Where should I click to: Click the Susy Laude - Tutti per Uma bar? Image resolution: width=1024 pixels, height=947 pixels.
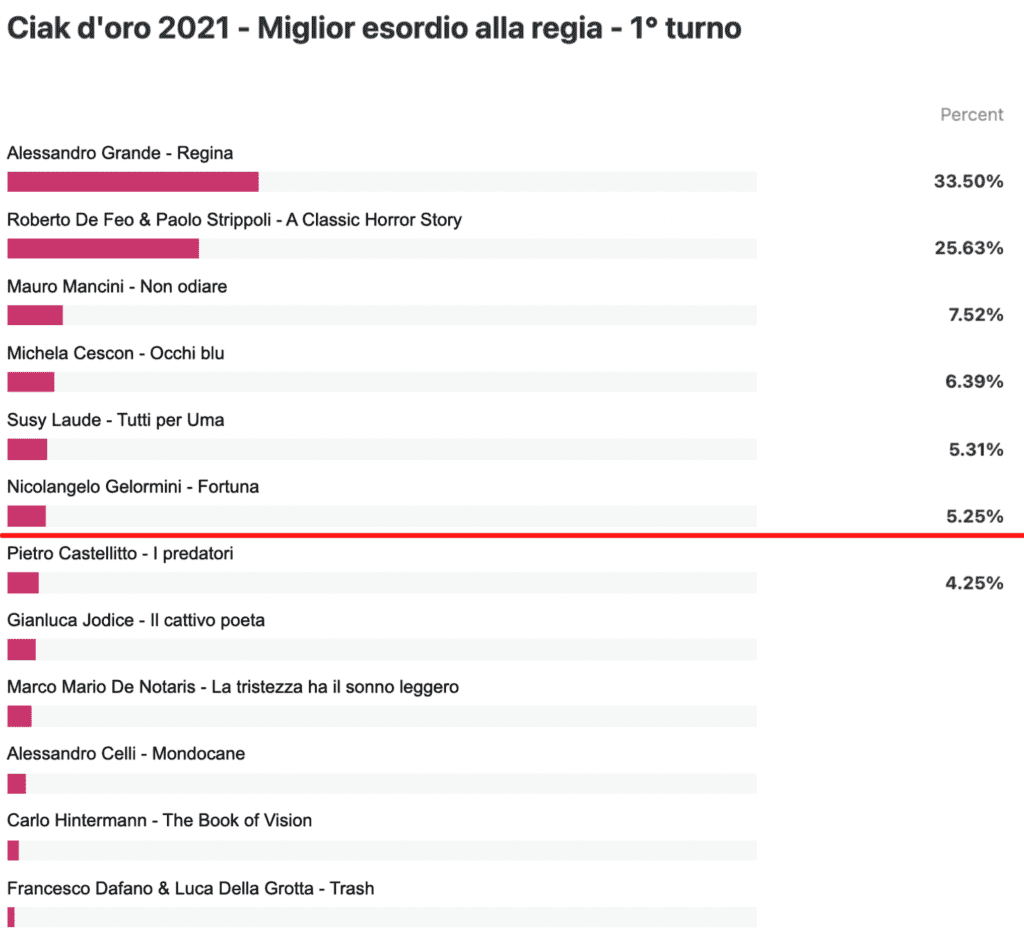(x=382, y=449)
